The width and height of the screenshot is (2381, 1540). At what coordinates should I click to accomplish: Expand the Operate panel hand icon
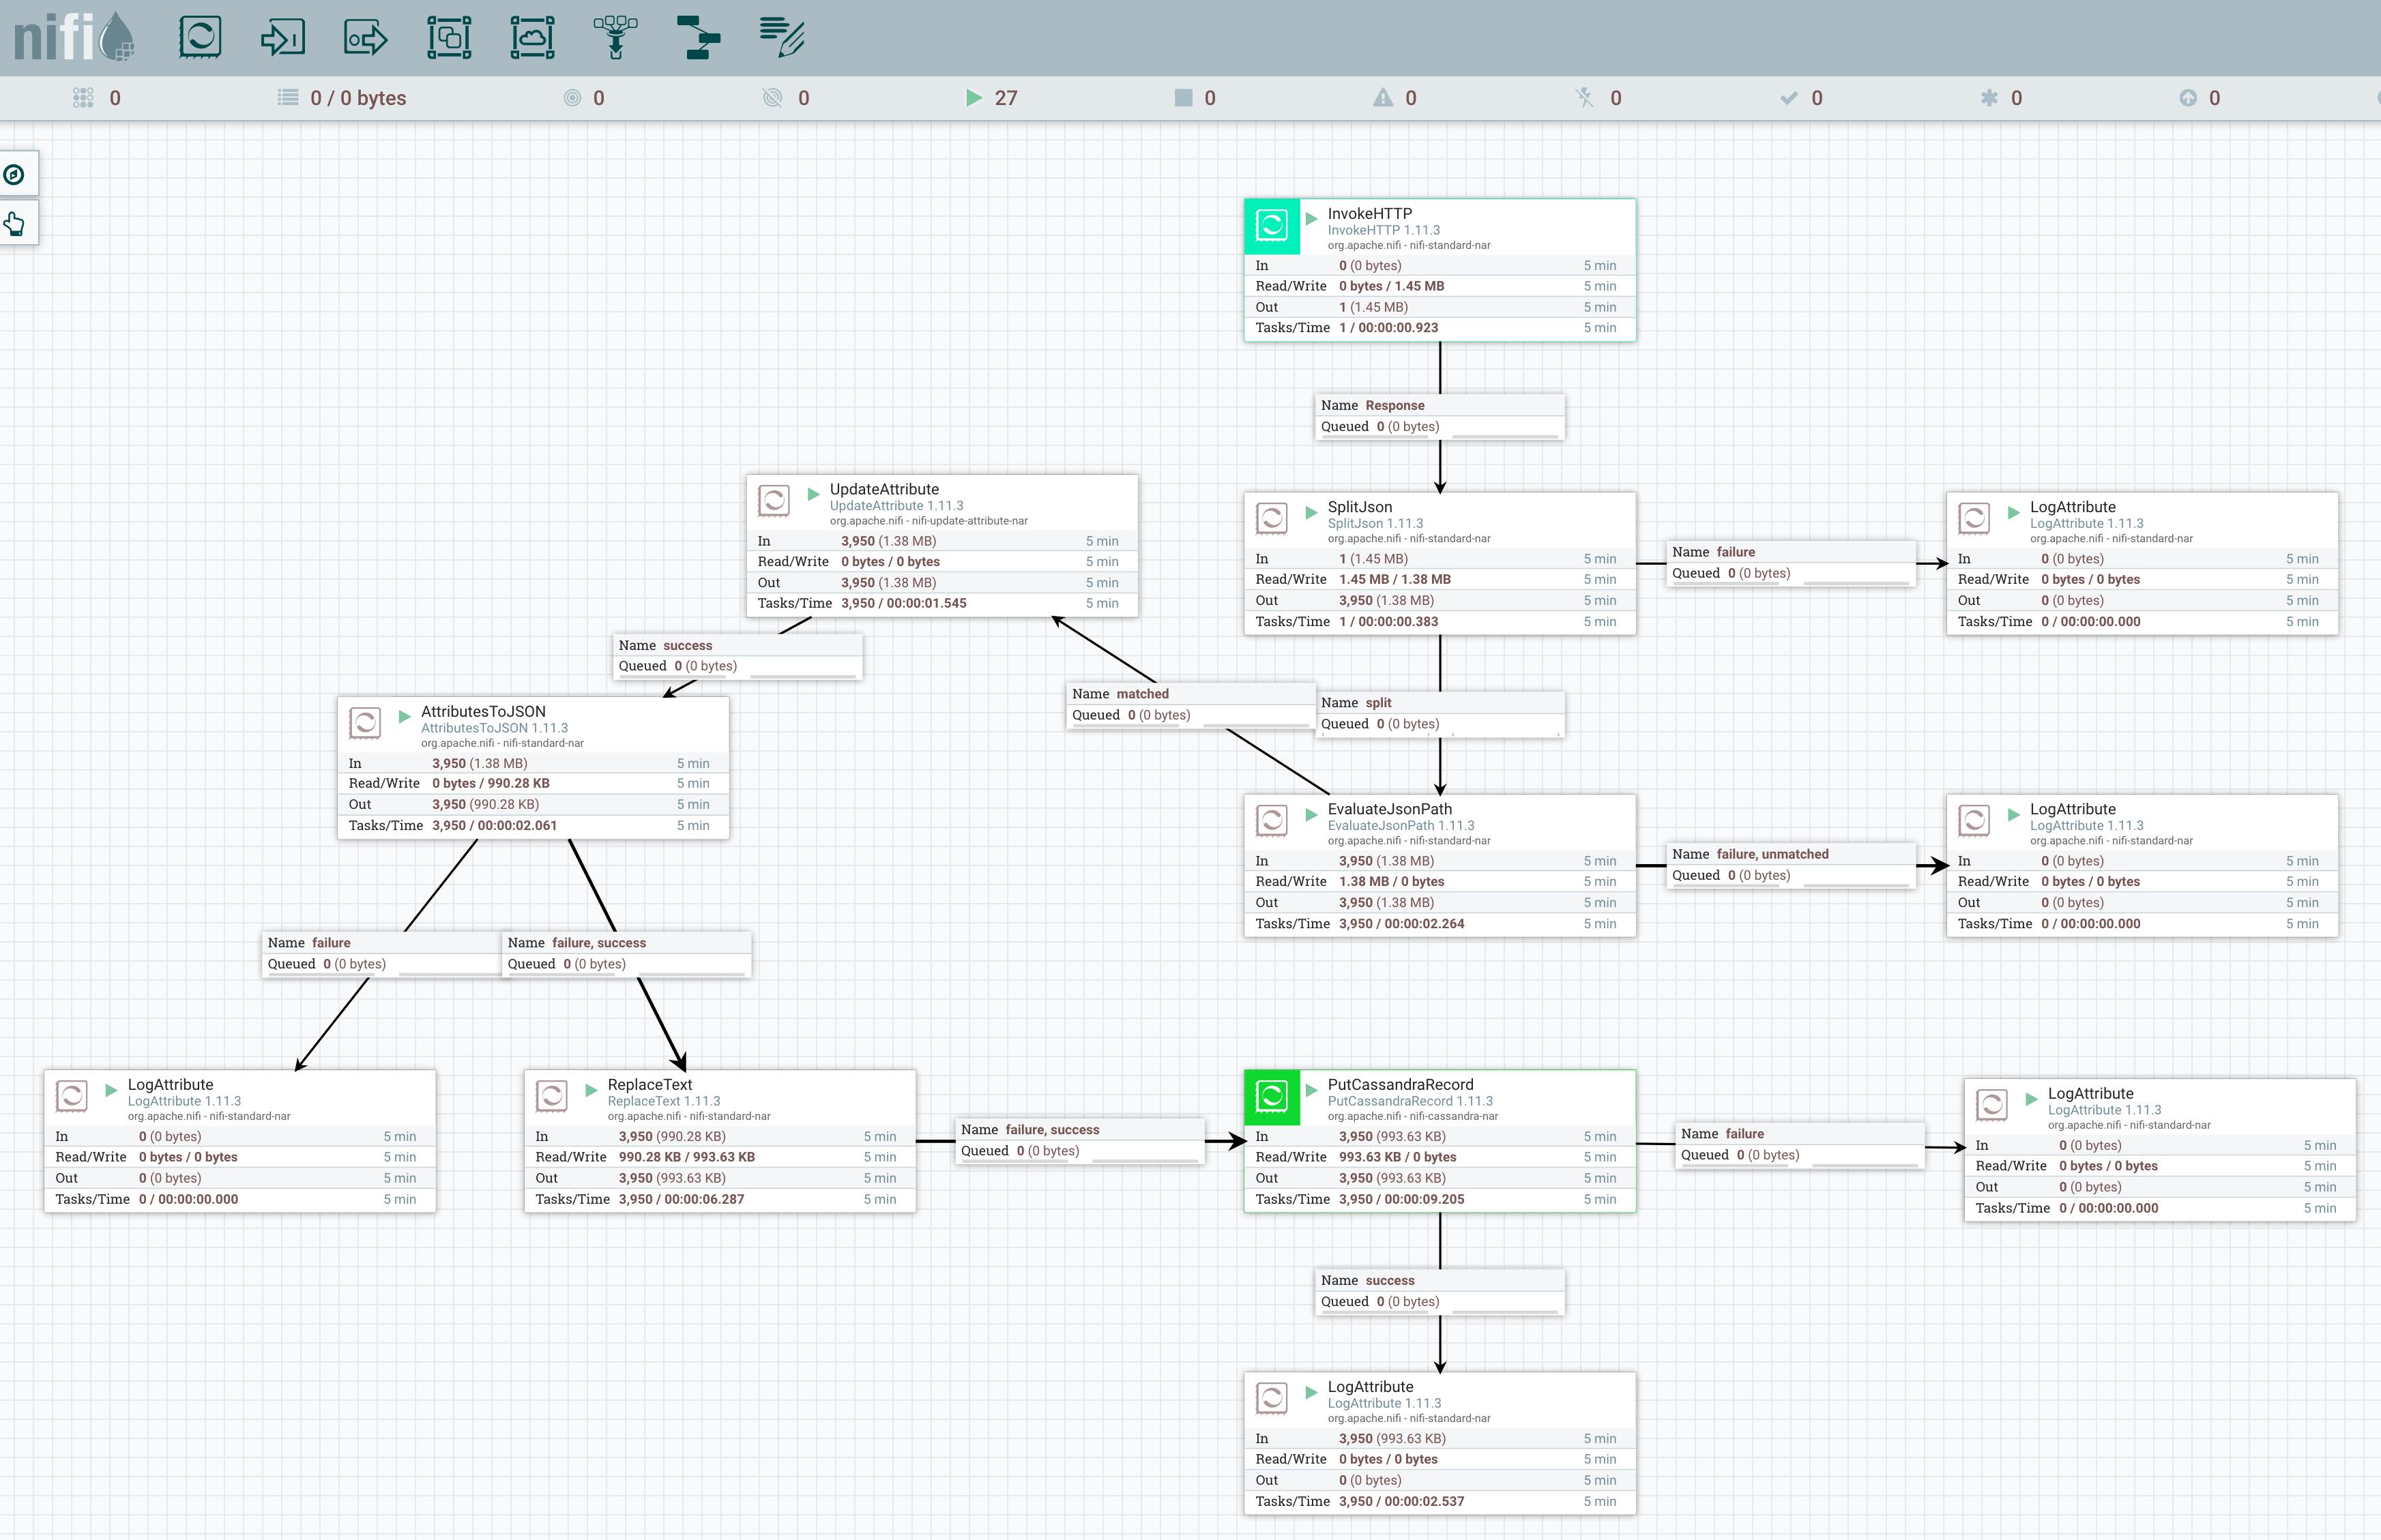tap(15, 223)
